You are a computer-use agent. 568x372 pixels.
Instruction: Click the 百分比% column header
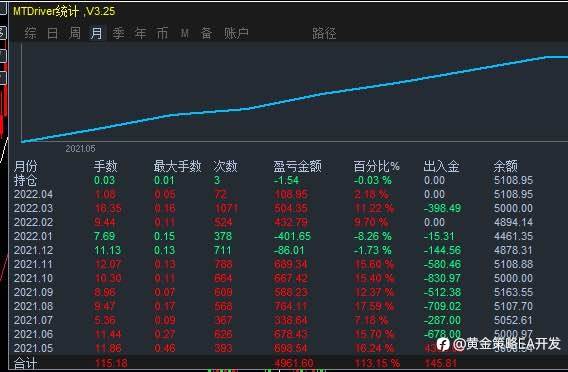[x=376, y=166]
